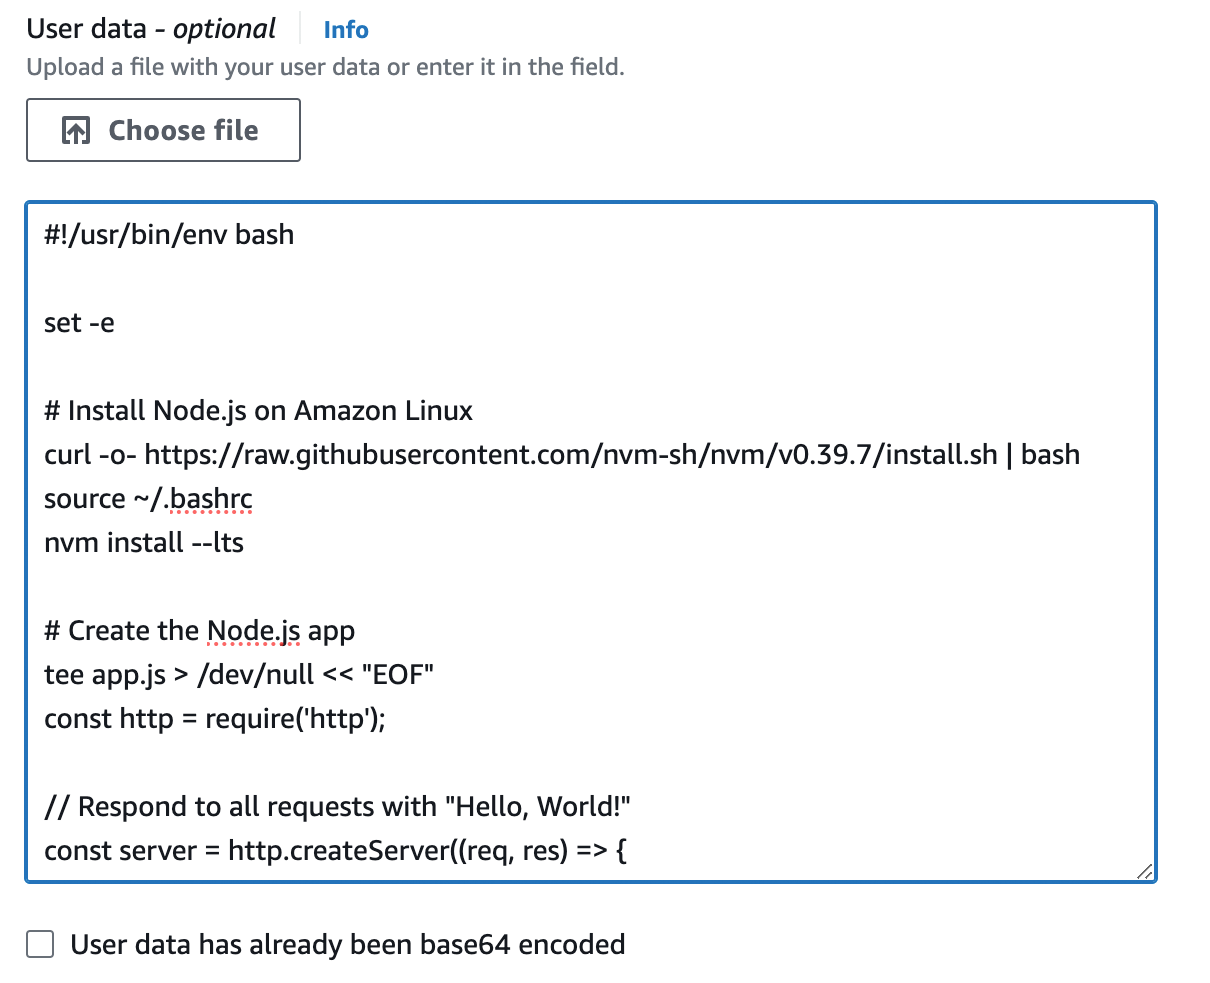The image size is (1210, 983).
Task: Click the 'const server = http.createServer' line
Action: coord(335,851)
